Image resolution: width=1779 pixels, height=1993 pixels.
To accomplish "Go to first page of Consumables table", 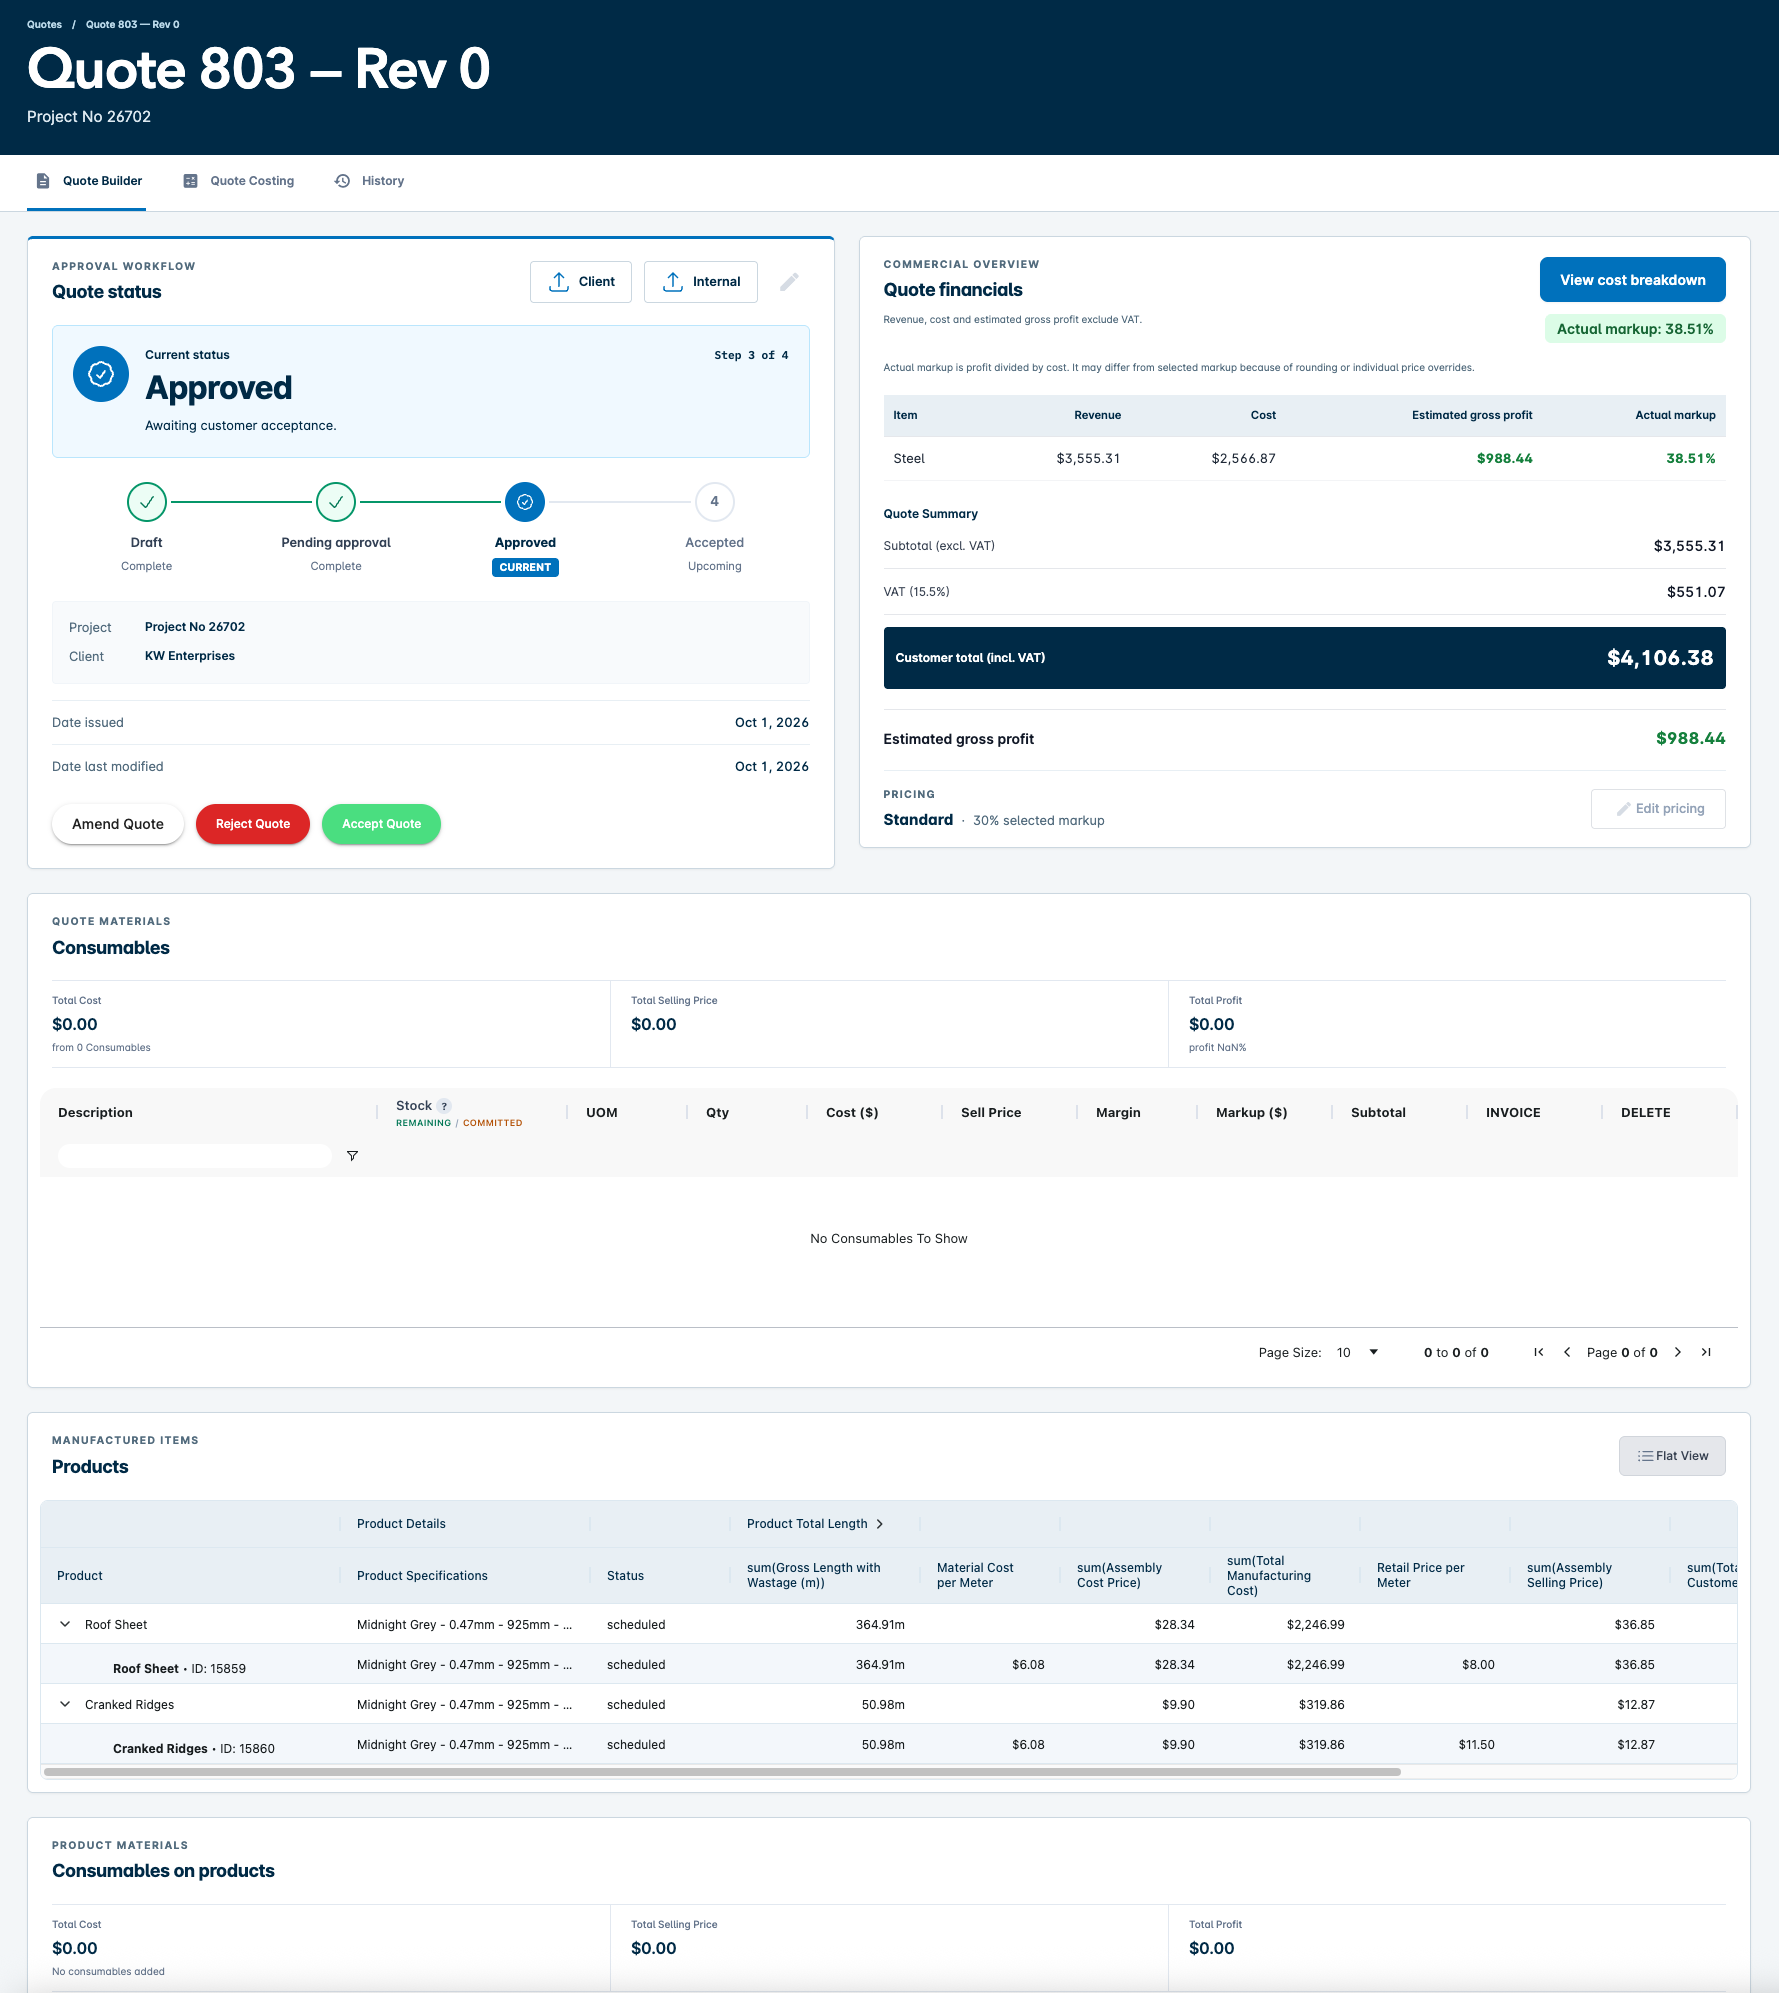I will tap(1539, 1352).
